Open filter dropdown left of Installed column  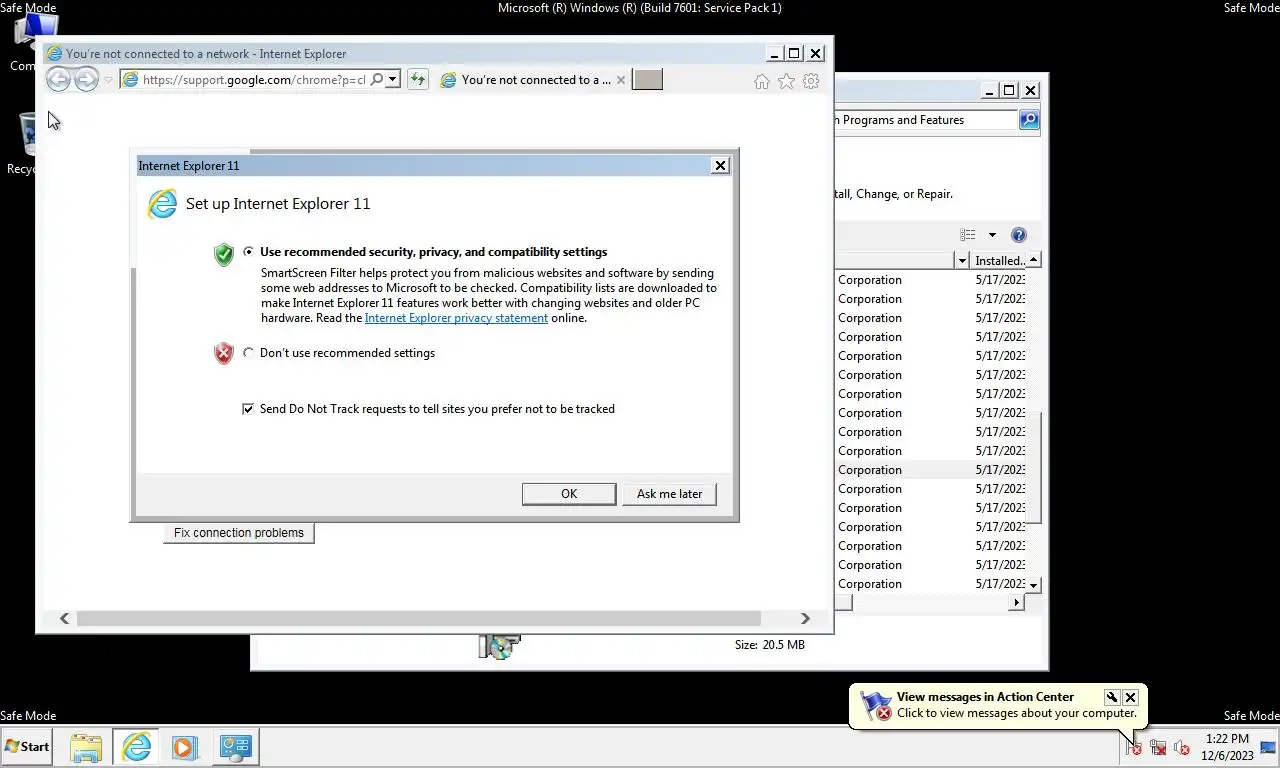[962, 260]
